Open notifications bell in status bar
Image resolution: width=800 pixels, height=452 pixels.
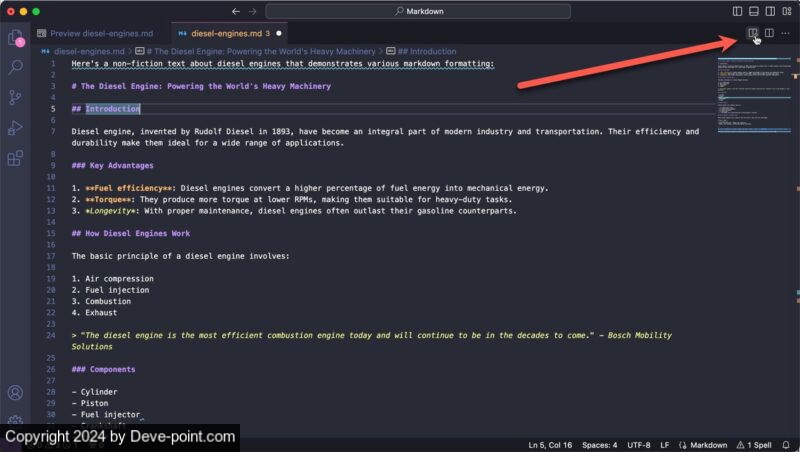[787, 444]
